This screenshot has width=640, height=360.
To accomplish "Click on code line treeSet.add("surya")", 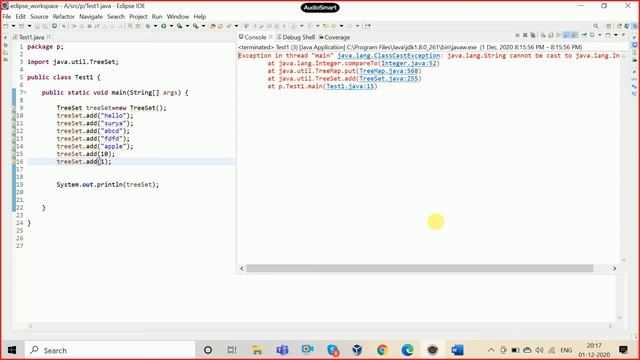I will tap(95, 123).
